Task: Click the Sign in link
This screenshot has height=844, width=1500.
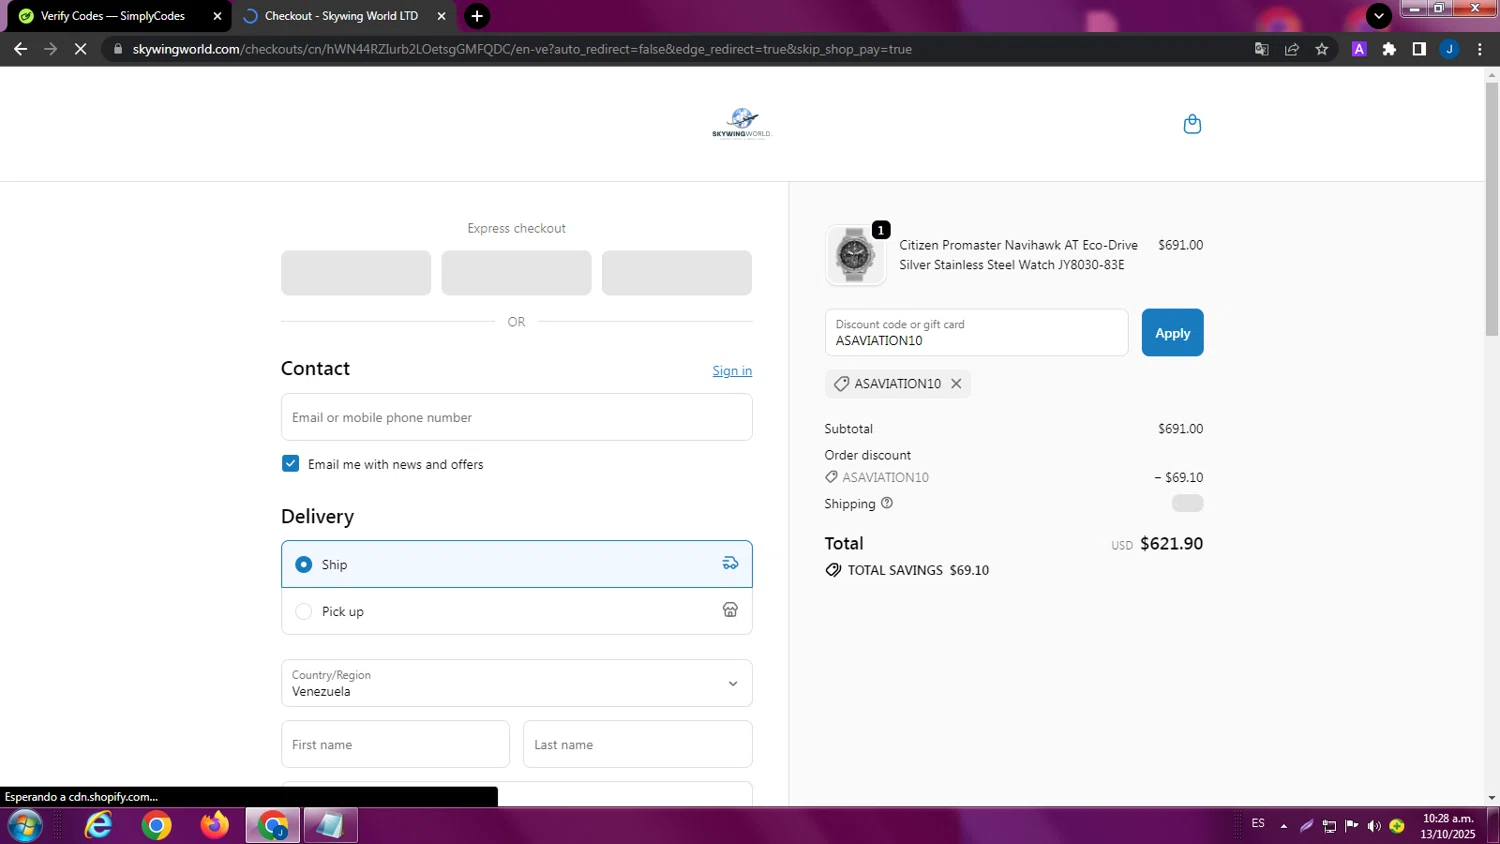Action: (732, 371)
